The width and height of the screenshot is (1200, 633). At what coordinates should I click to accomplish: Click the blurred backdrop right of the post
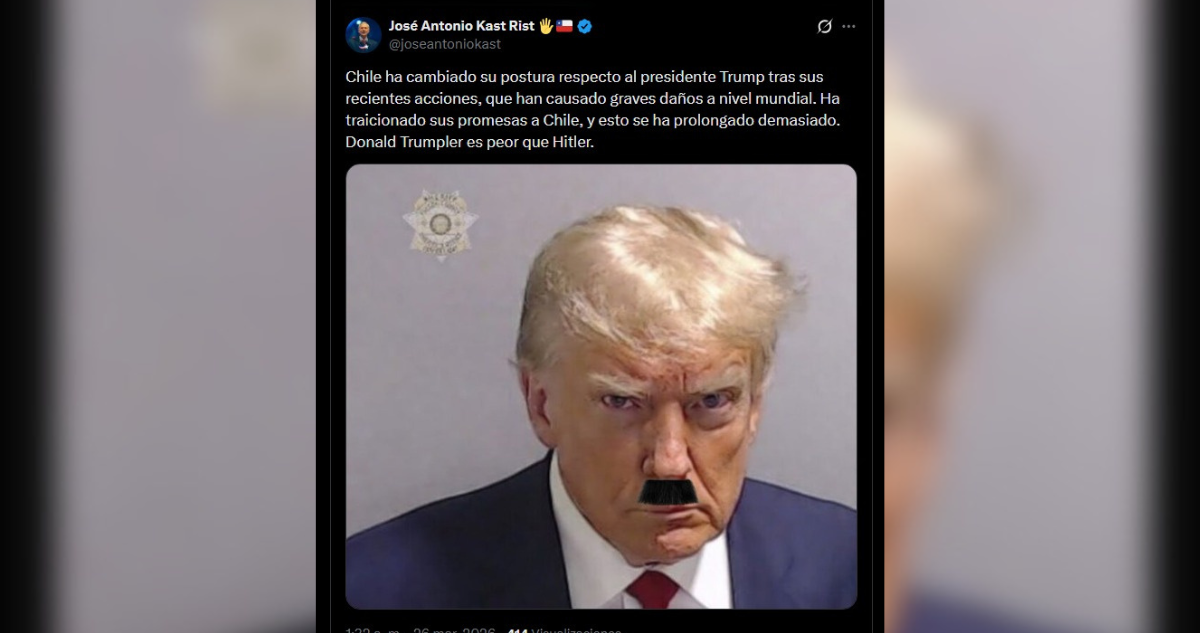pyautogui.click(x=1042, y=316)
